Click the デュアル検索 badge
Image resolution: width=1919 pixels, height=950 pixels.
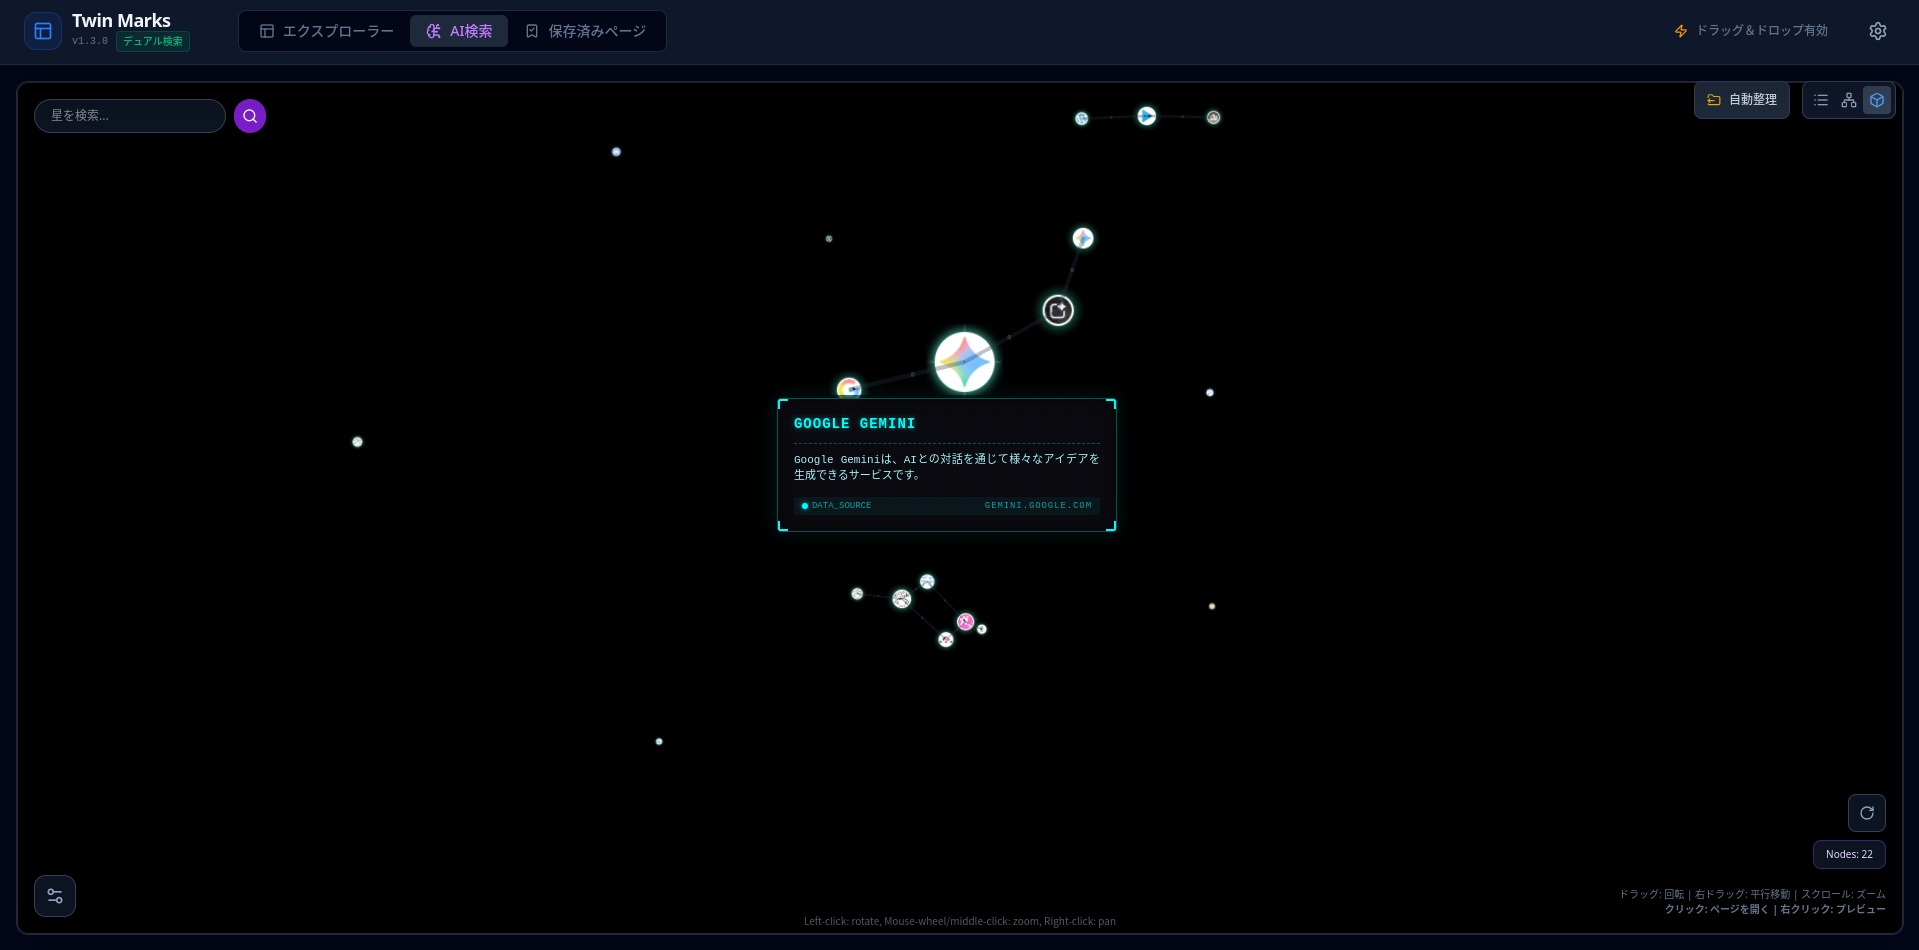(x=153, y=41)
